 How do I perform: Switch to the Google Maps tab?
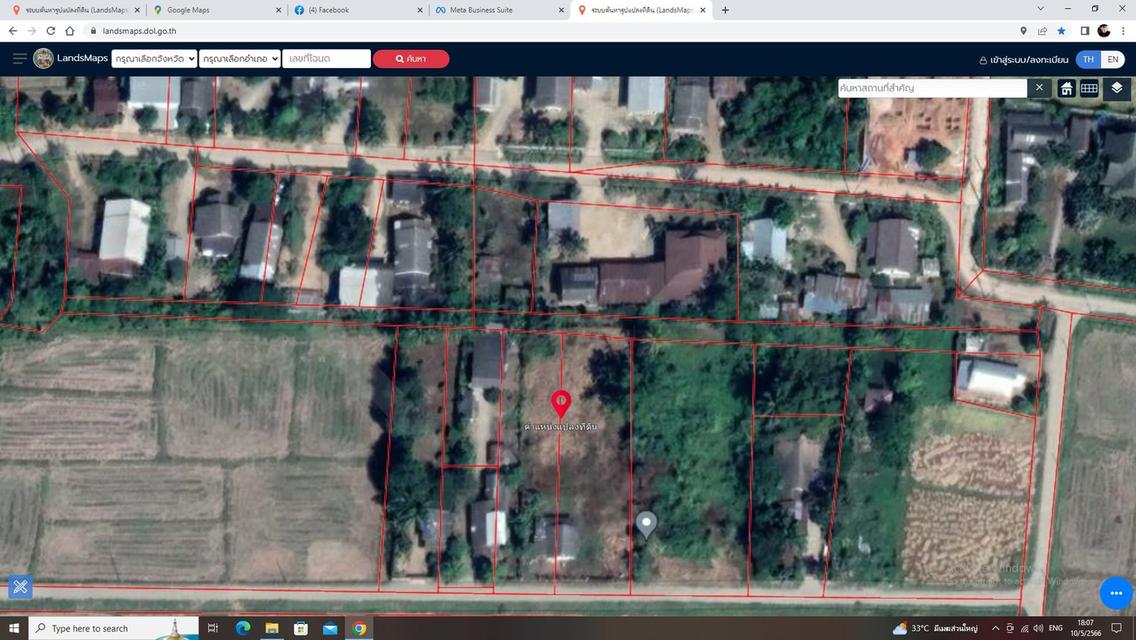[x=216, y=10]
